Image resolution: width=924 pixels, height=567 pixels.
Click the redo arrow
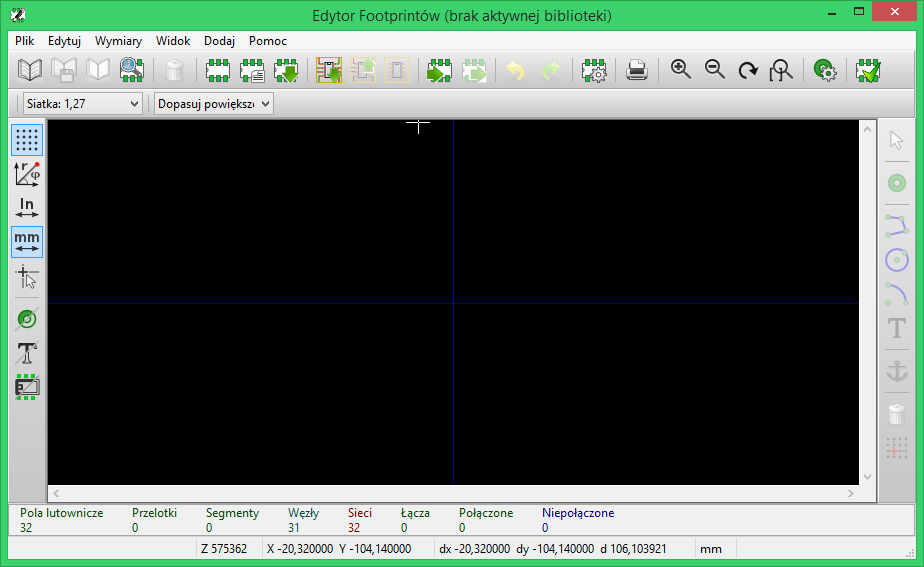click(x=551, y=70)
